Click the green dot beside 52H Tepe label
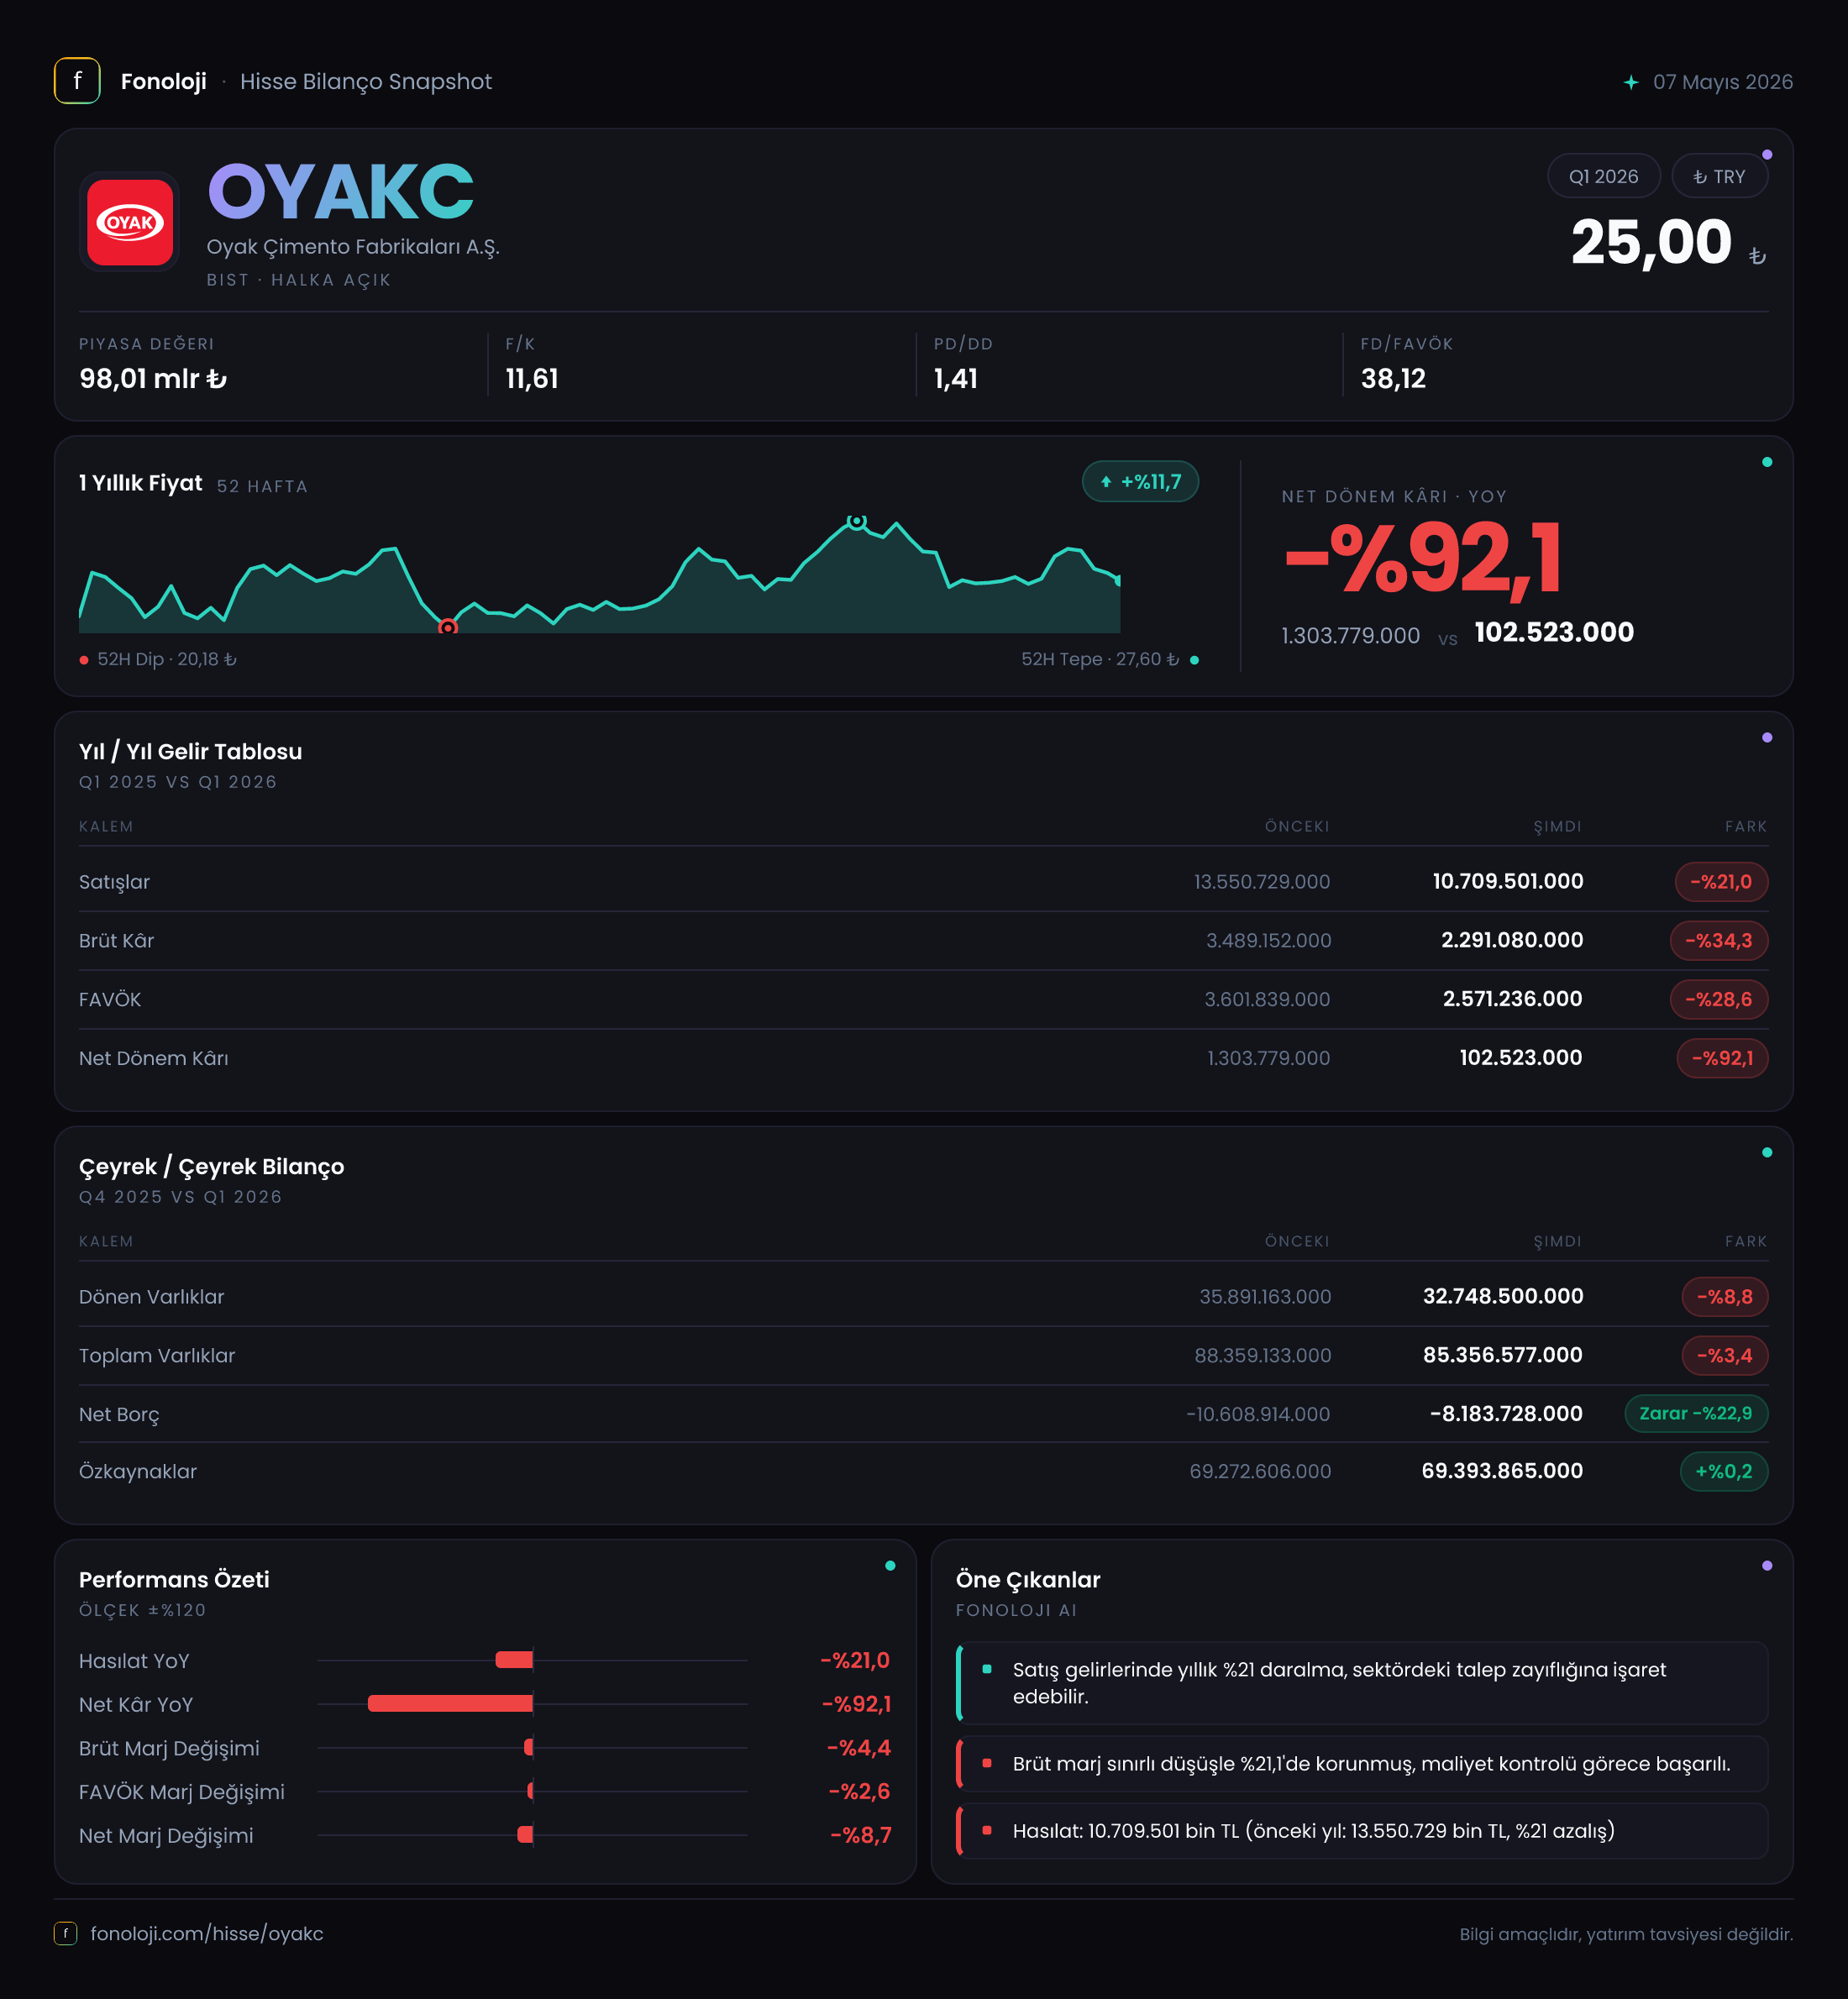 (1194, 660)
